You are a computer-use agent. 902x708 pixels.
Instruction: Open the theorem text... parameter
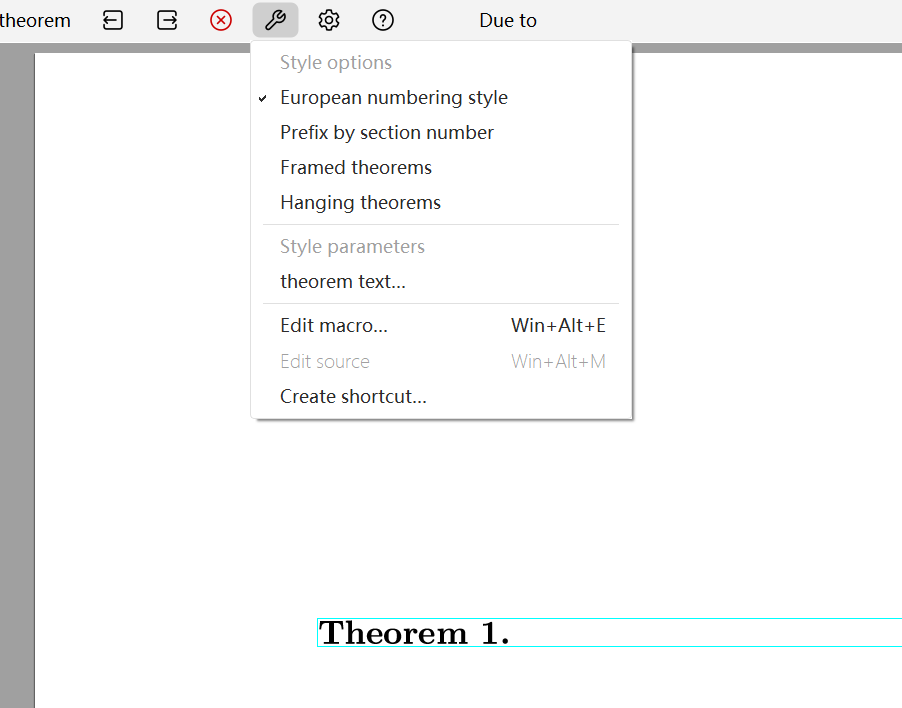coord(343,282)
